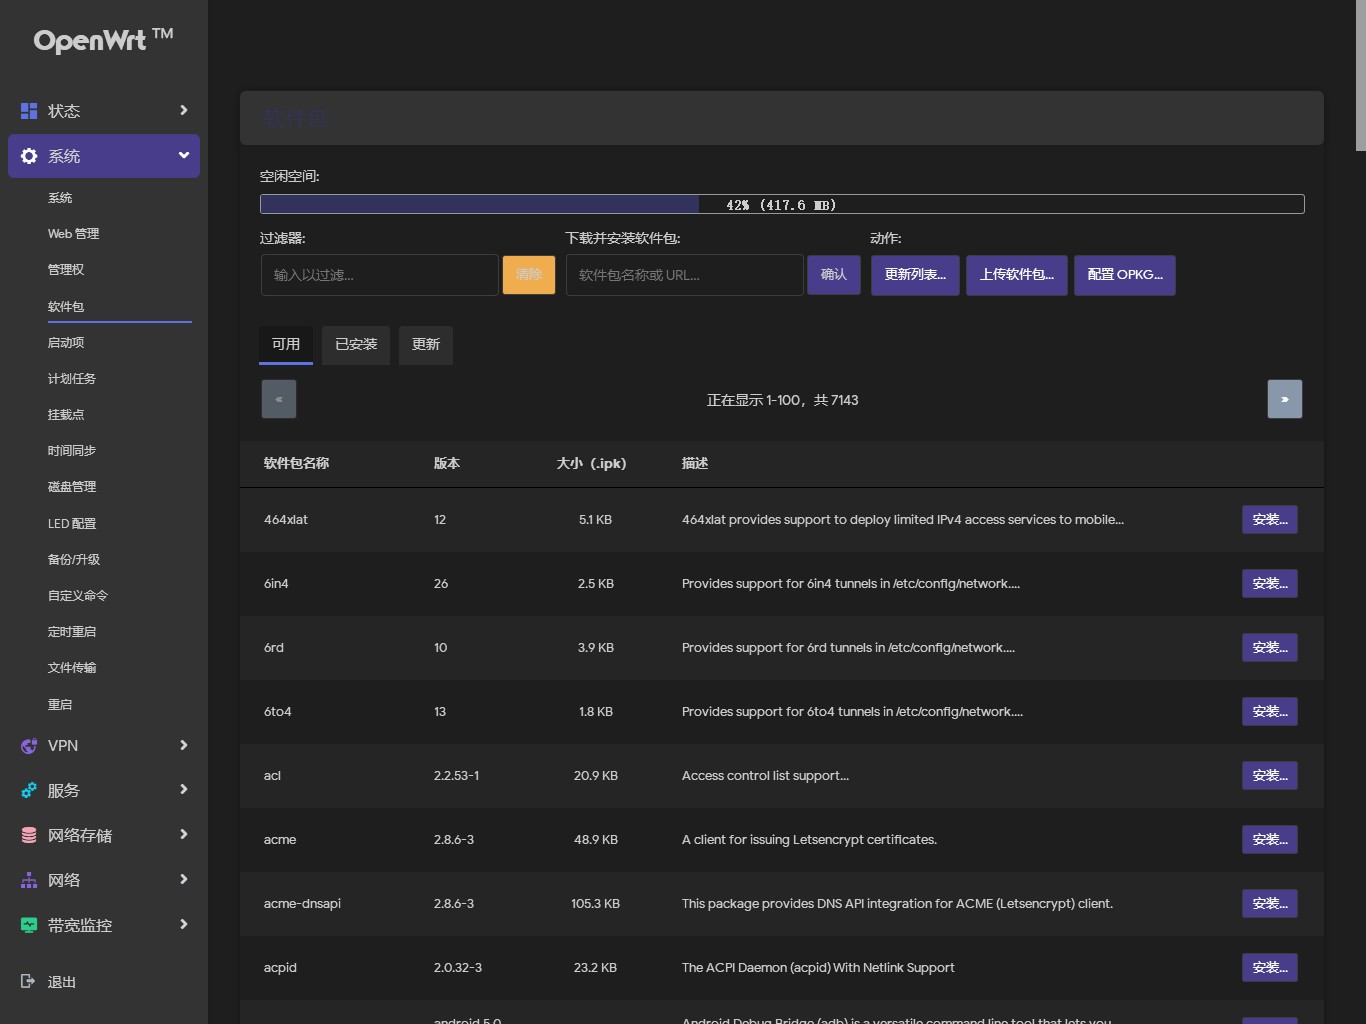The image size is (1366, 1024).
Task: Switch to the 更新 tab
Action: pyautogui.click(x=426, y=345)
